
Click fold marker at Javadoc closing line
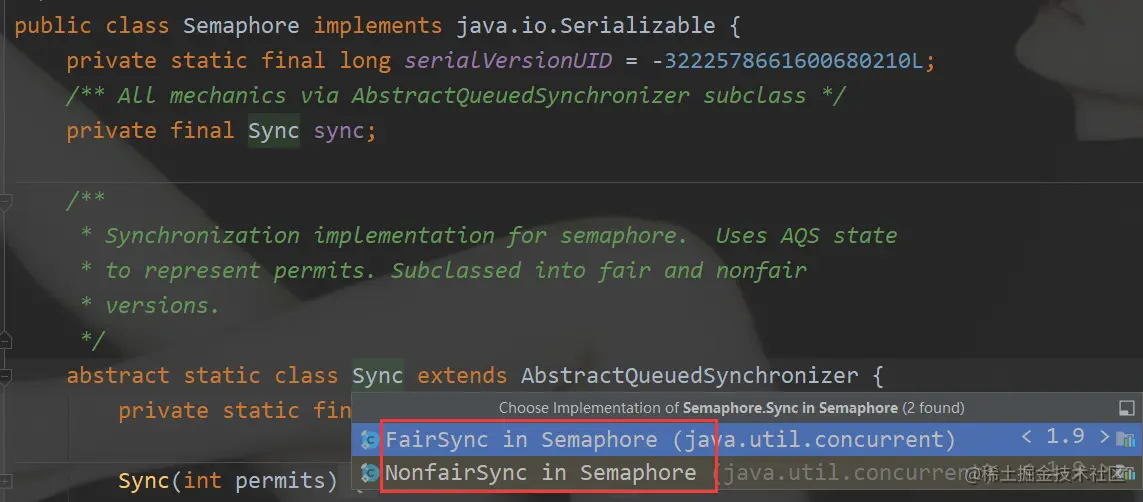5,340
